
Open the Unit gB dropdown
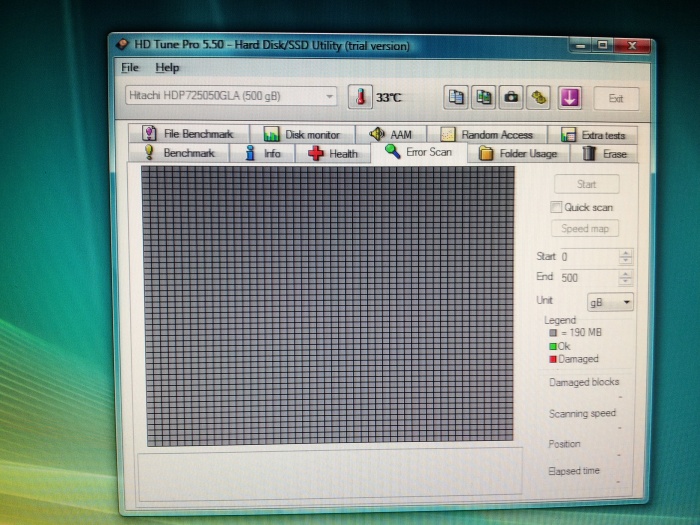coord(610,302)
